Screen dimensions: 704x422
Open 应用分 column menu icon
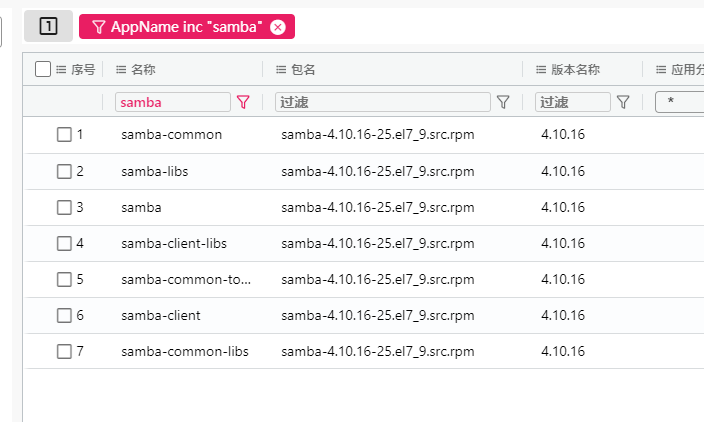point(661,69)
